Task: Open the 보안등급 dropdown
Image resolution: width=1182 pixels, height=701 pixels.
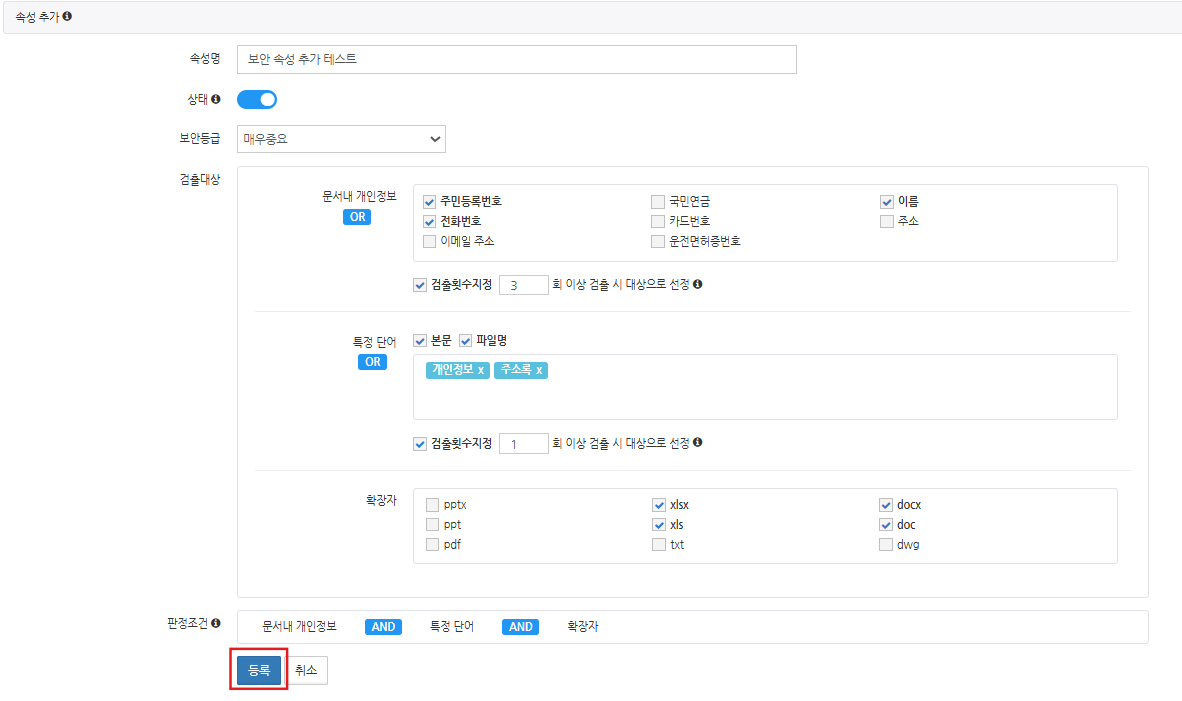Action: (x=341, y=139)
